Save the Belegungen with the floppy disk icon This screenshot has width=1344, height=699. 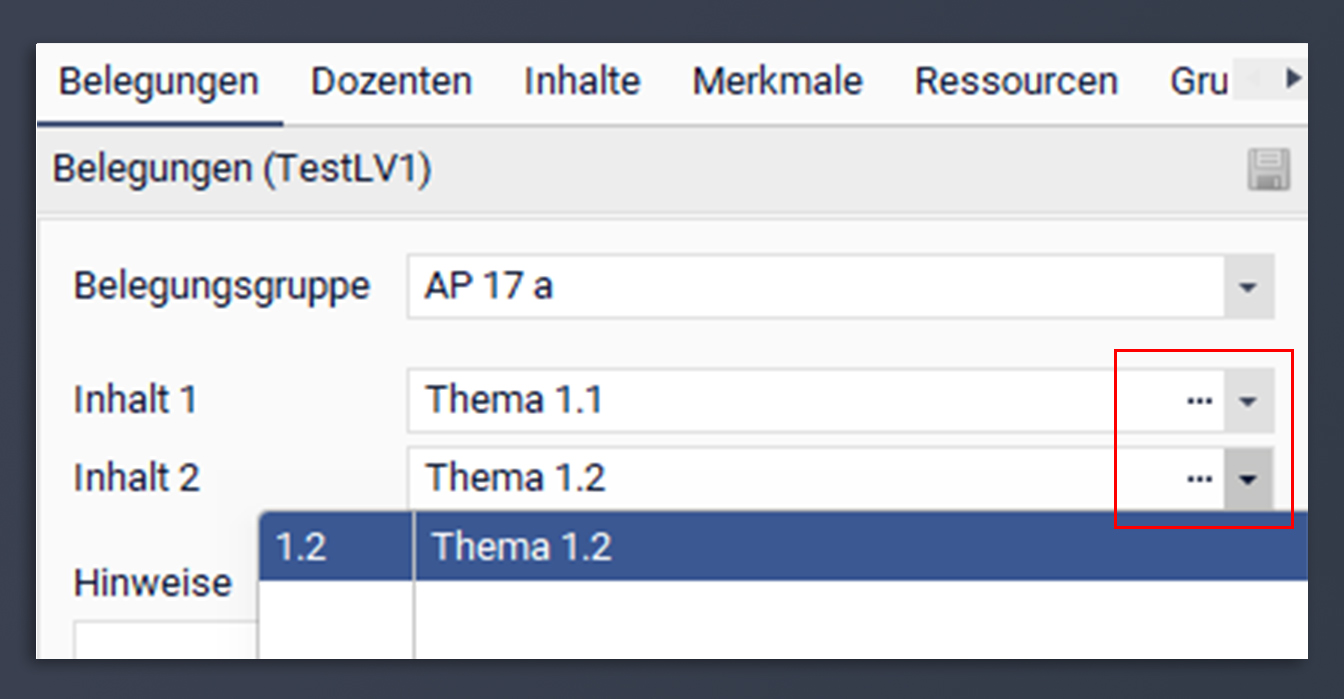[1269, 169]
